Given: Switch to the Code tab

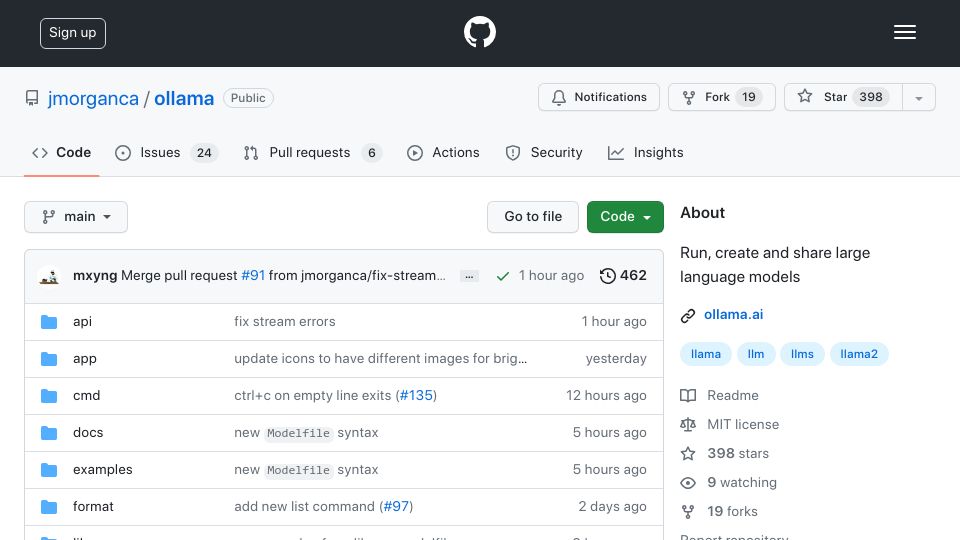Looking at the screenshot, I should [61, 152].
